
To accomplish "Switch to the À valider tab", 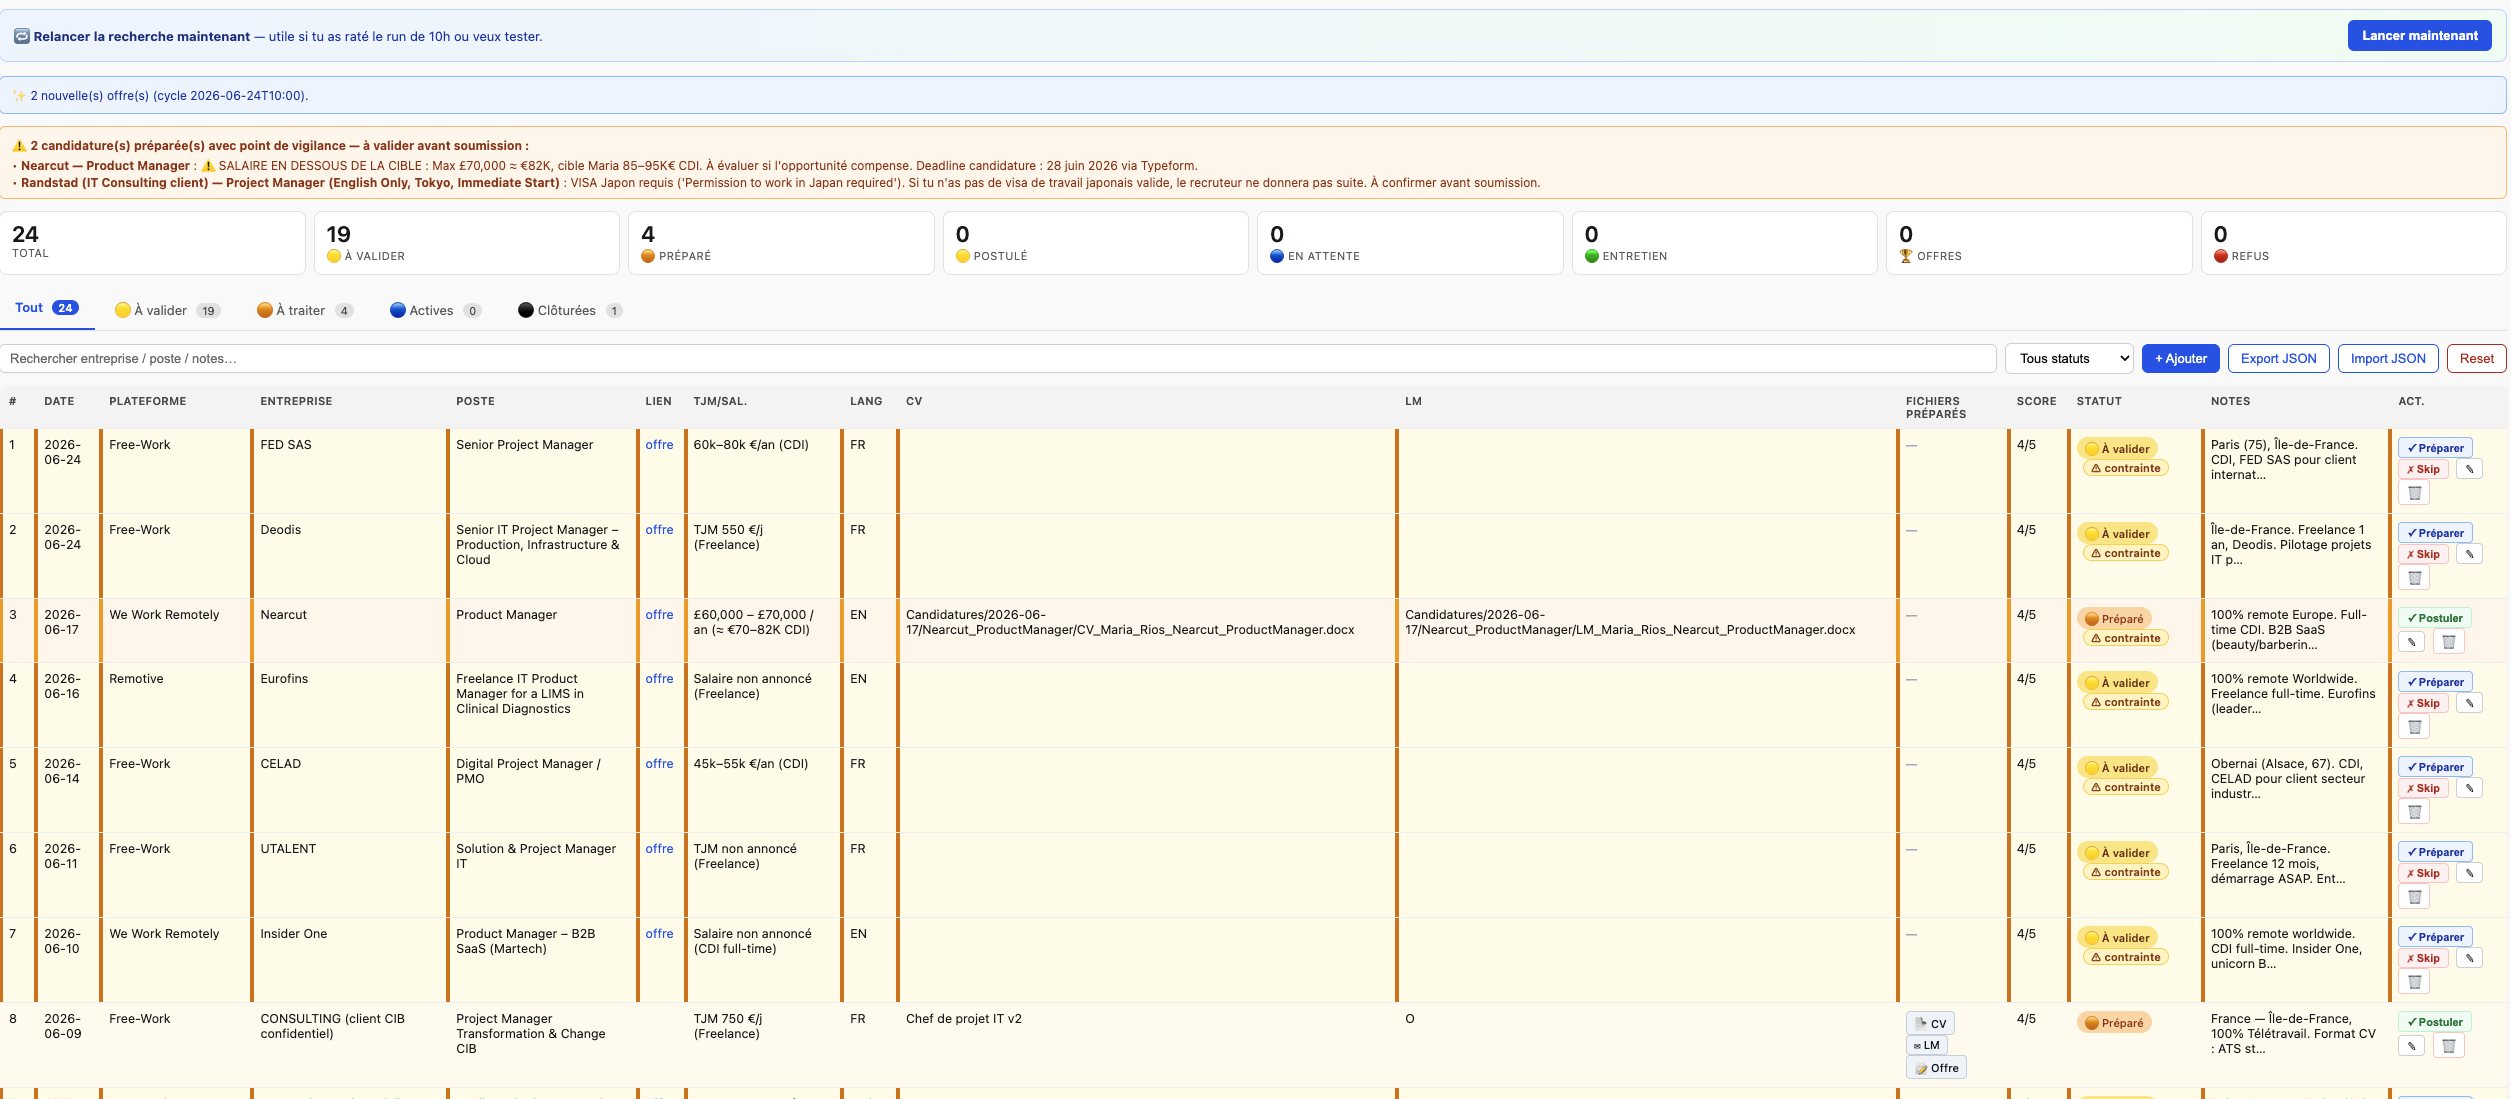I will [167, 311].
